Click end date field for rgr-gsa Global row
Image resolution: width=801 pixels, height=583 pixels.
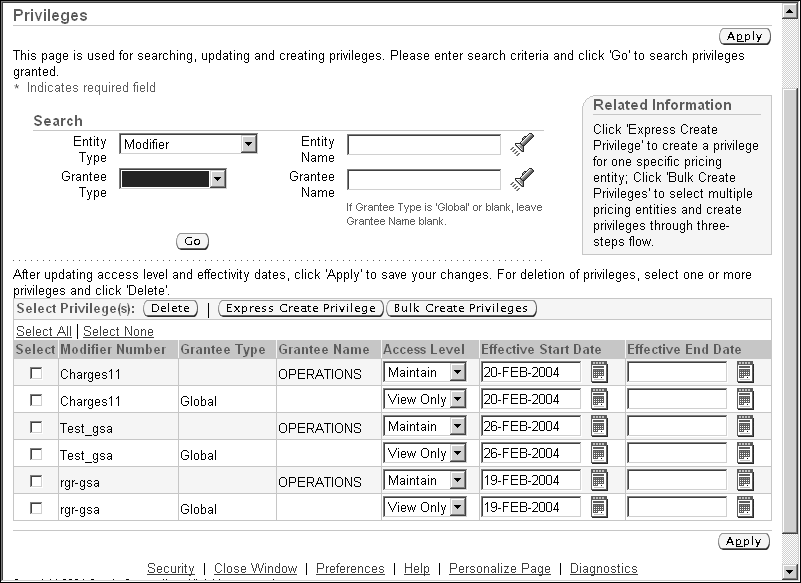(677, 507)
